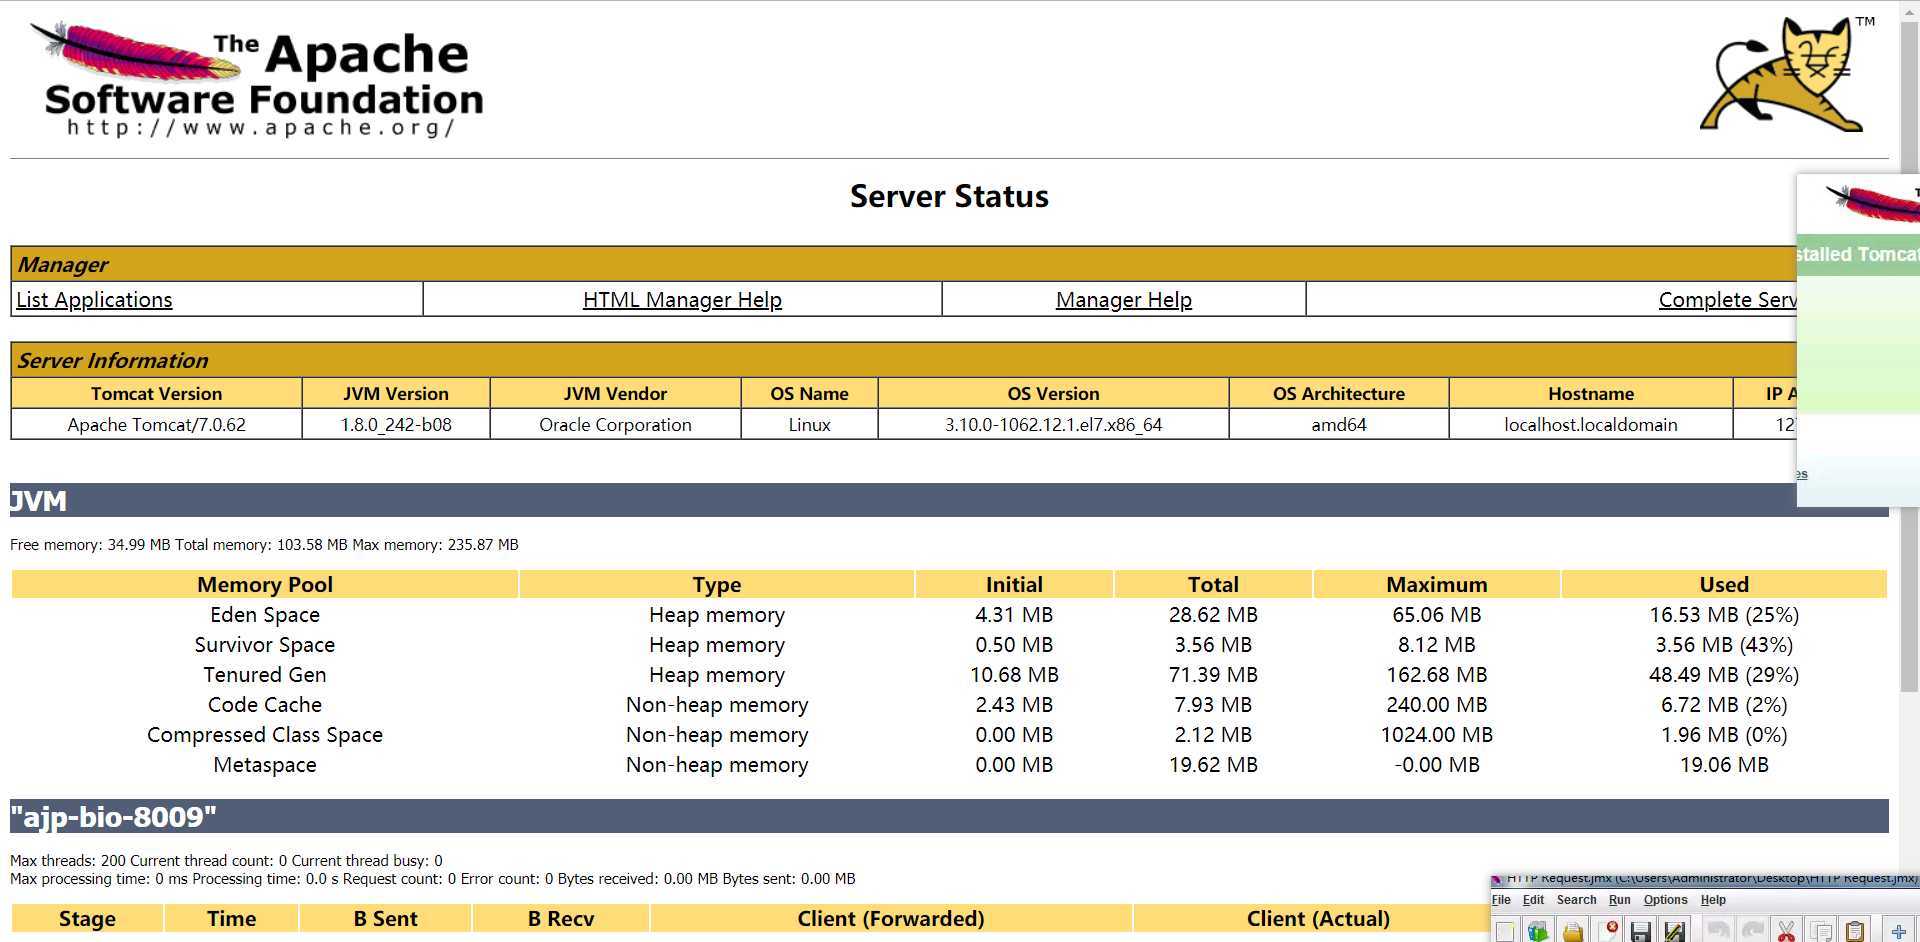Click the Save As icon in JMeter toolbar
This screenshot has width=1920, height=942.
click(x=1675, y=931)
